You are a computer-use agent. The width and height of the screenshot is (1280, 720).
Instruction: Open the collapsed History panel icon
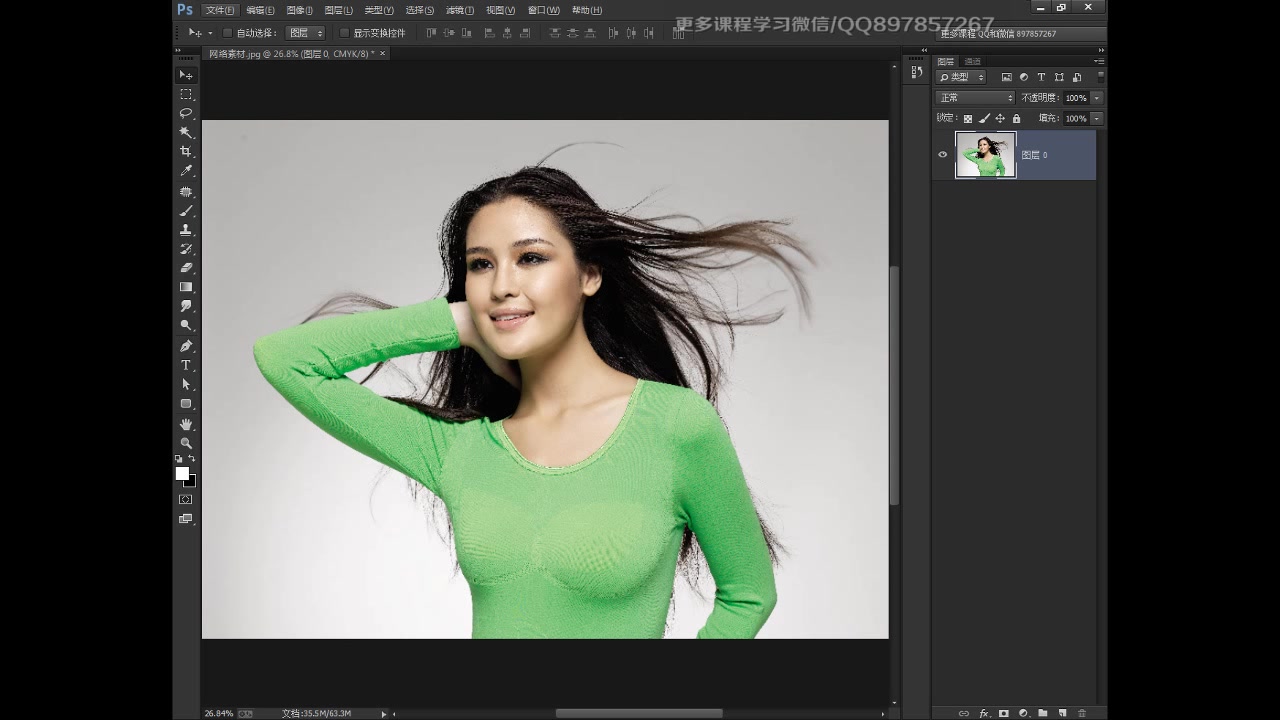[x=916, y=72]
